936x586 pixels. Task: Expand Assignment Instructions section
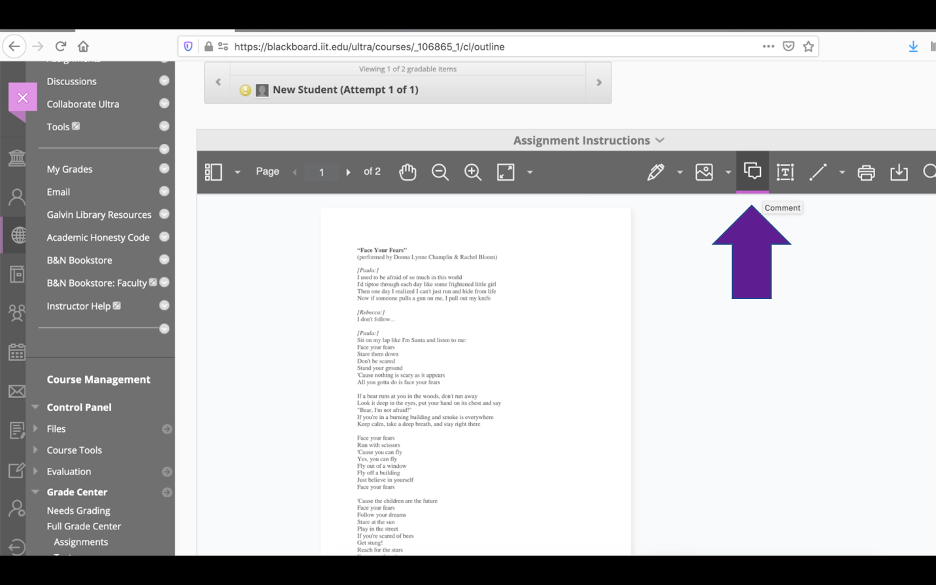[x=589, y=140]
